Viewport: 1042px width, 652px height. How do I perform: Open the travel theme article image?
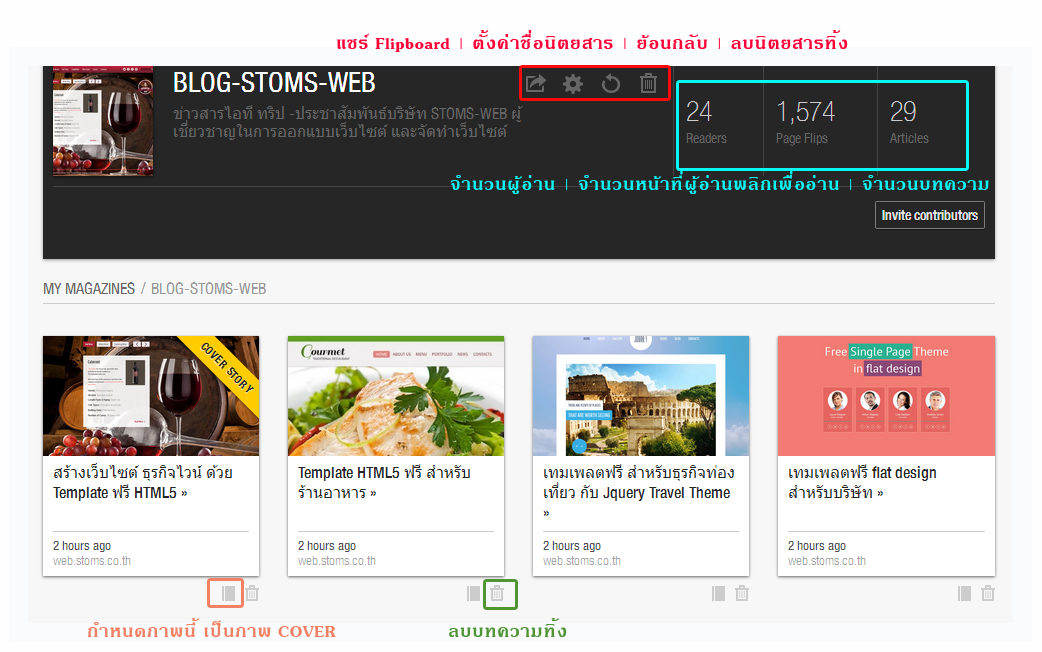[x=640, y=396]
